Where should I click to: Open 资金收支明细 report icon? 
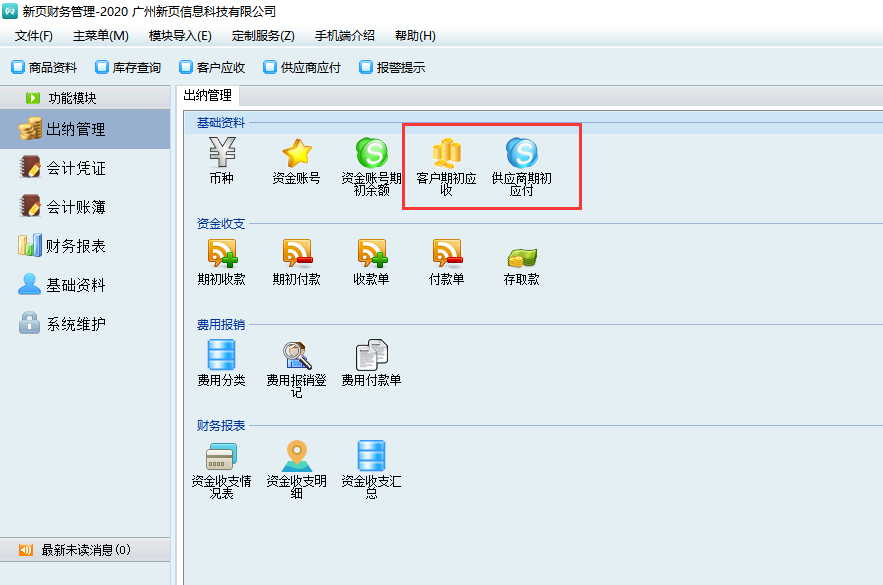296,456
